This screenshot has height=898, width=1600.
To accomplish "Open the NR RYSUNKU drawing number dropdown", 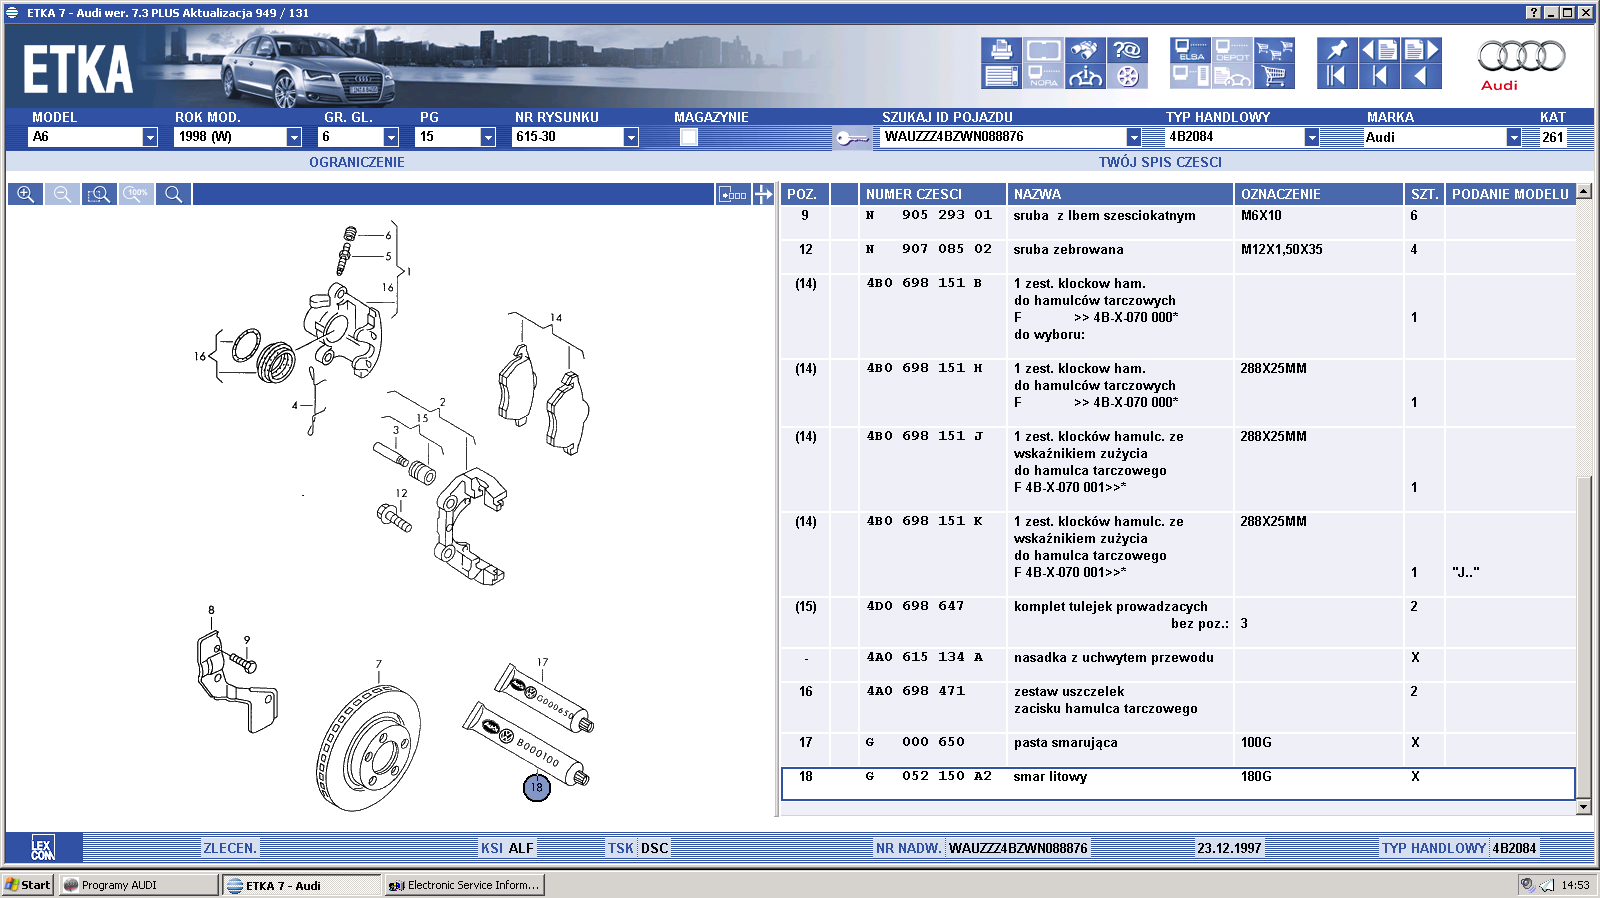I will (631, 137).
